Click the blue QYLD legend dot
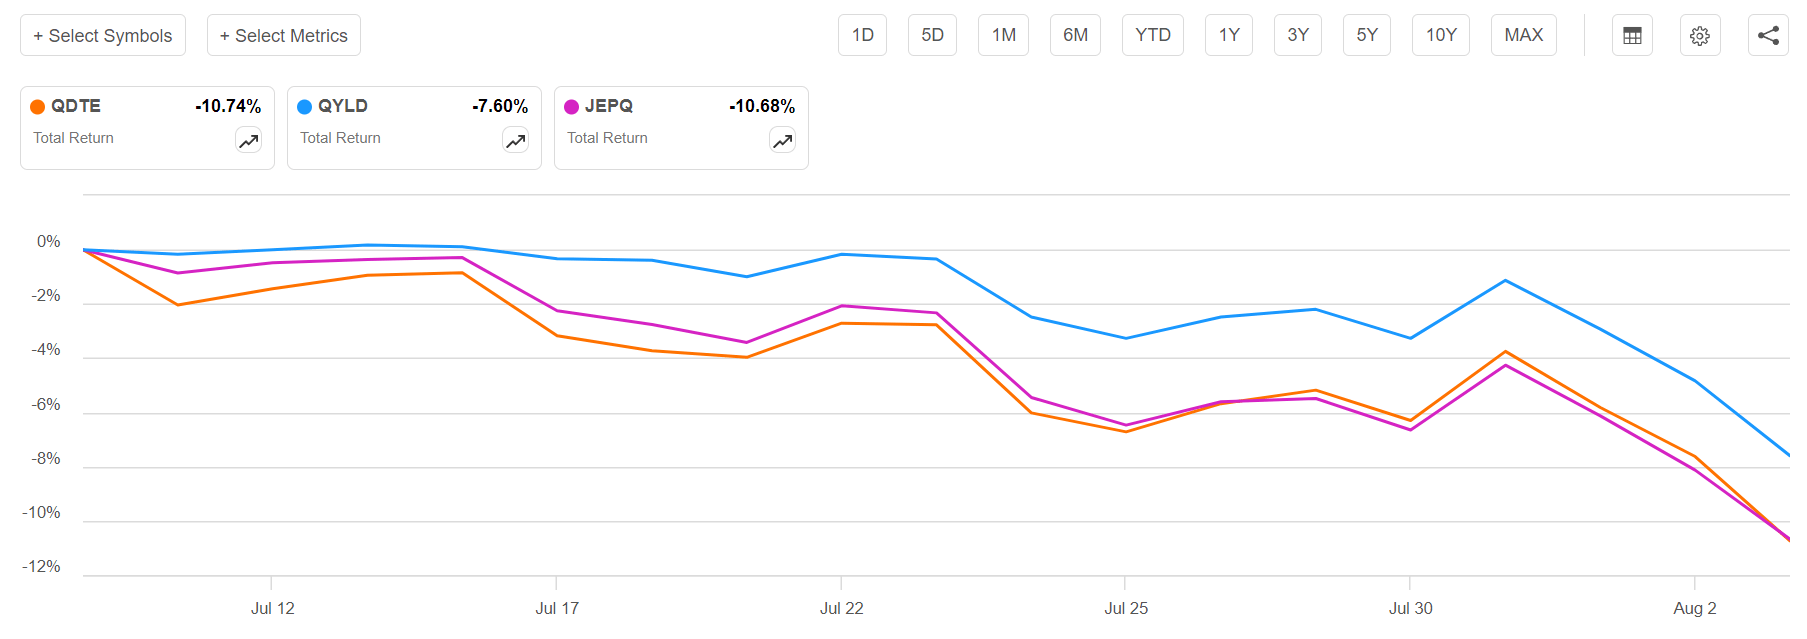The height and width of the screenshot is (639, 1807). (x=306, y=105)
